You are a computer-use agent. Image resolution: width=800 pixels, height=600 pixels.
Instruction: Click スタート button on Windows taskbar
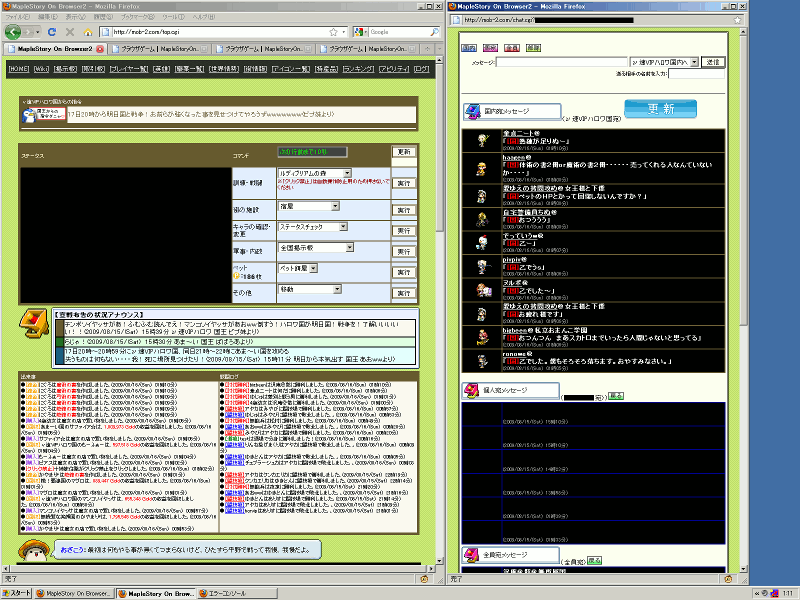[x=17, y=592]
